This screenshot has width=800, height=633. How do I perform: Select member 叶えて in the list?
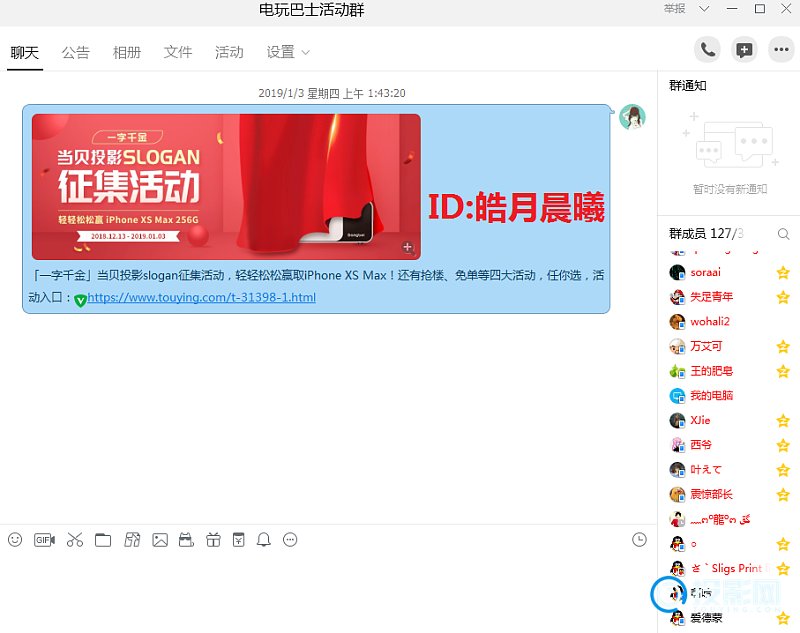pos(729,469)
